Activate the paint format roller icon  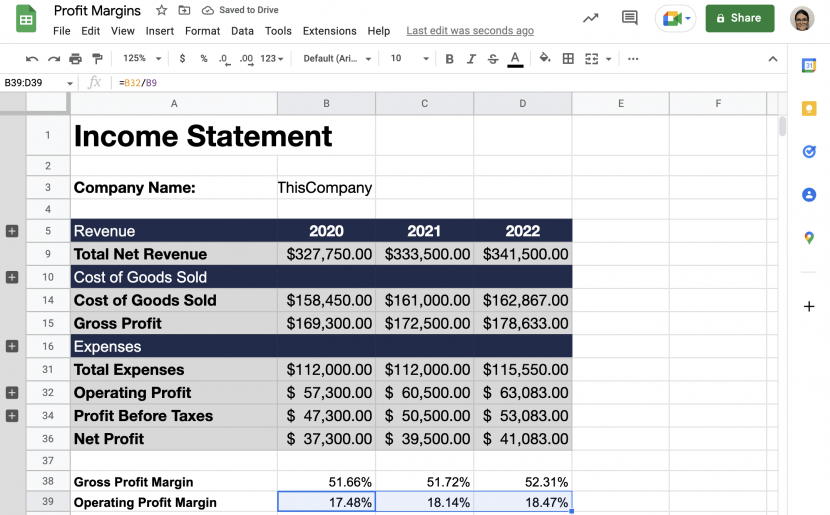tap(97, 59)
